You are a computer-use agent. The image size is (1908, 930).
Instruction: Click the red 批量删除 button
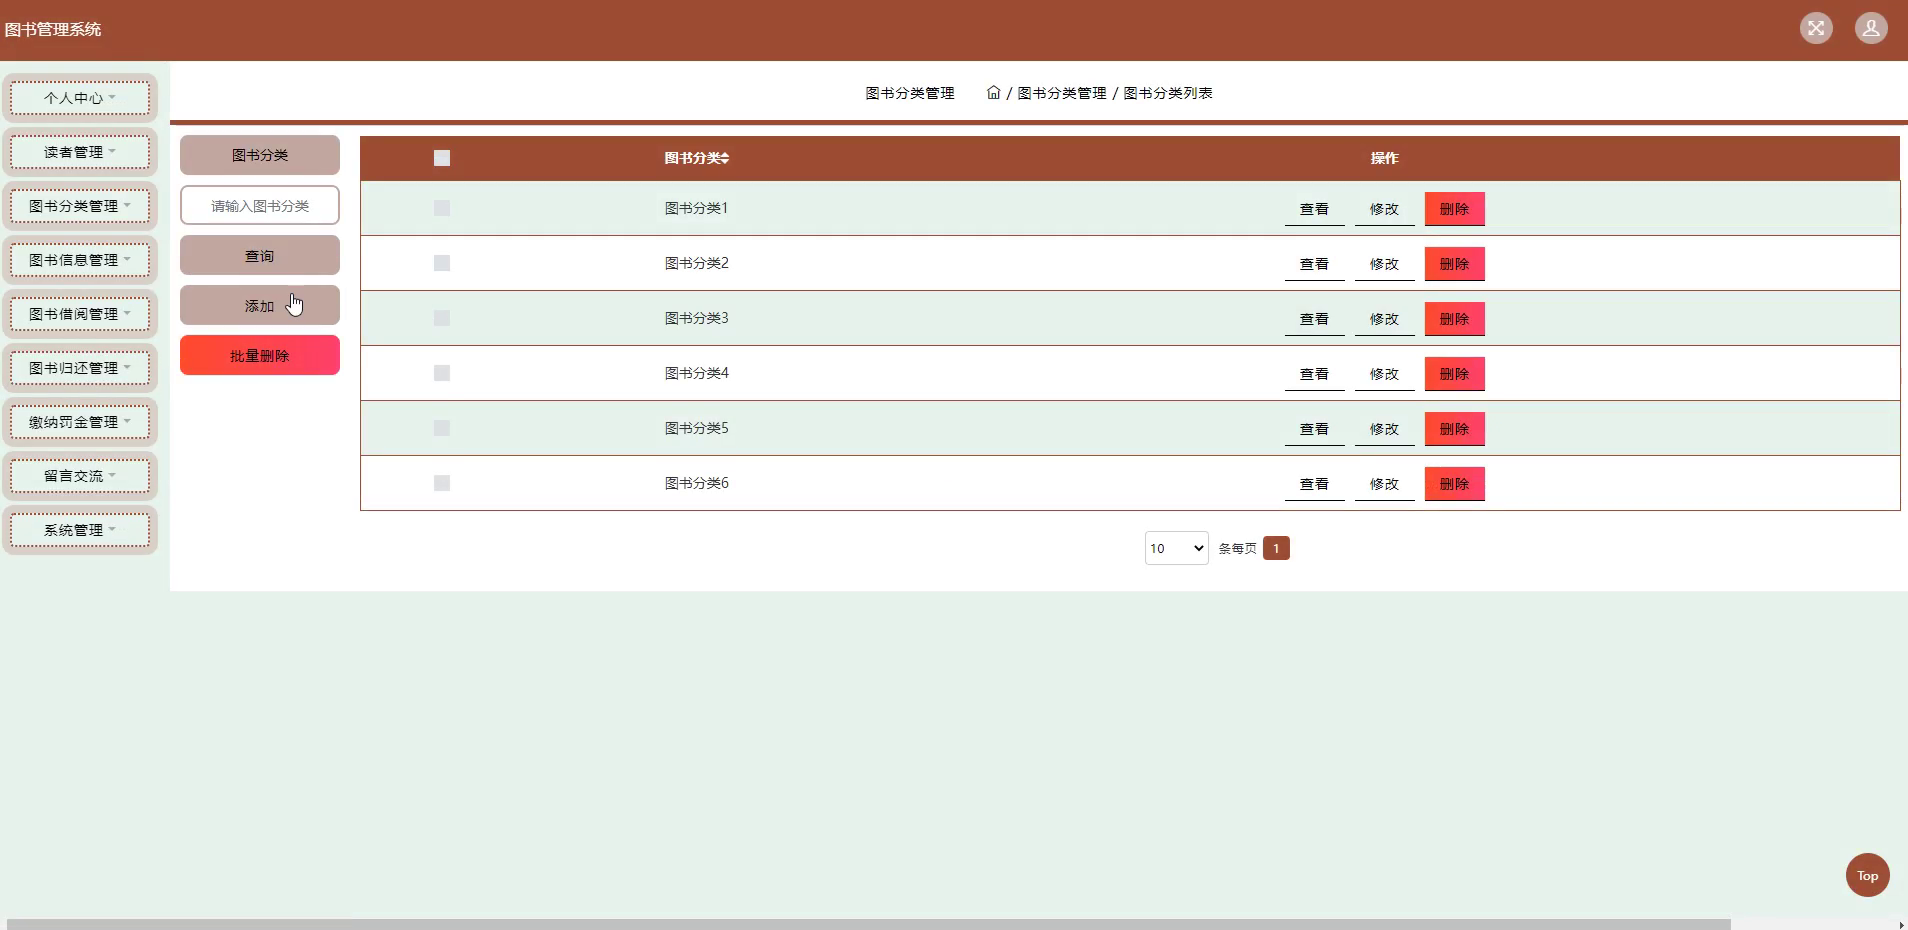pos(260,355)
